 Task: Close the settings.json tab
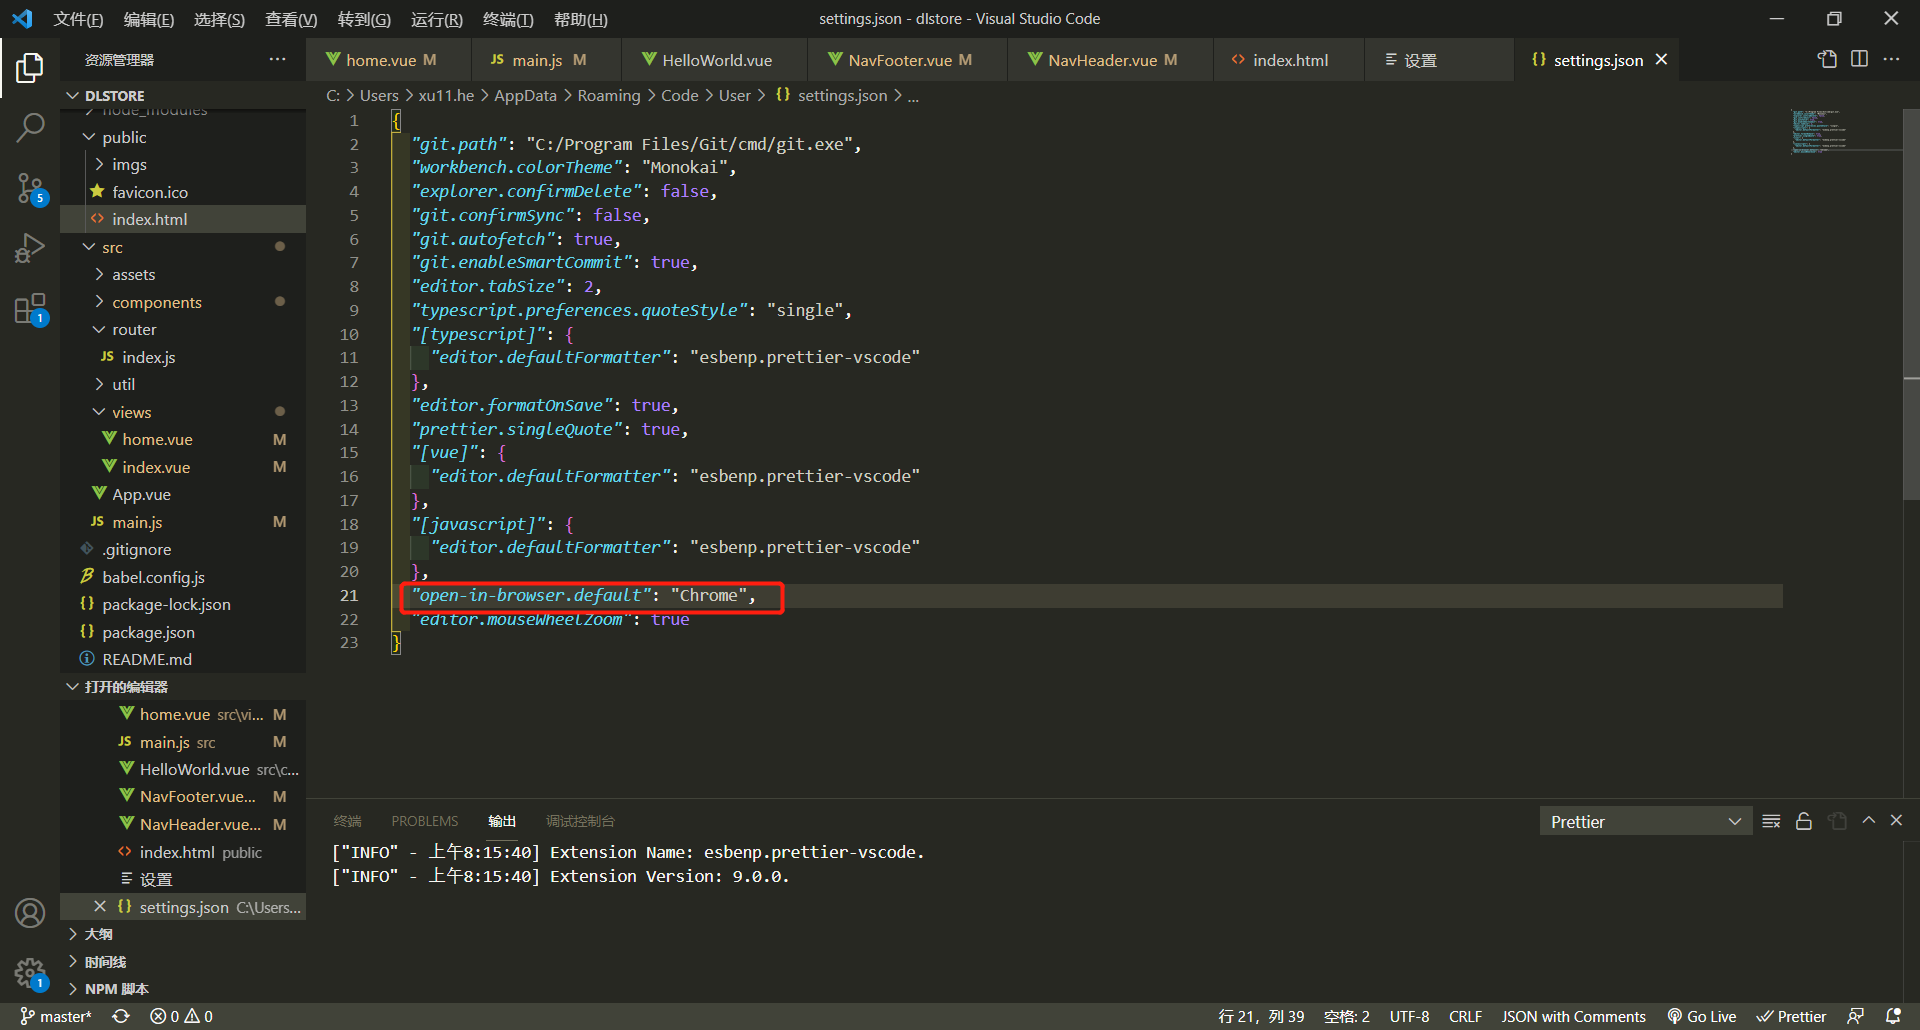pyautogui.click(x=1661, y=60)
